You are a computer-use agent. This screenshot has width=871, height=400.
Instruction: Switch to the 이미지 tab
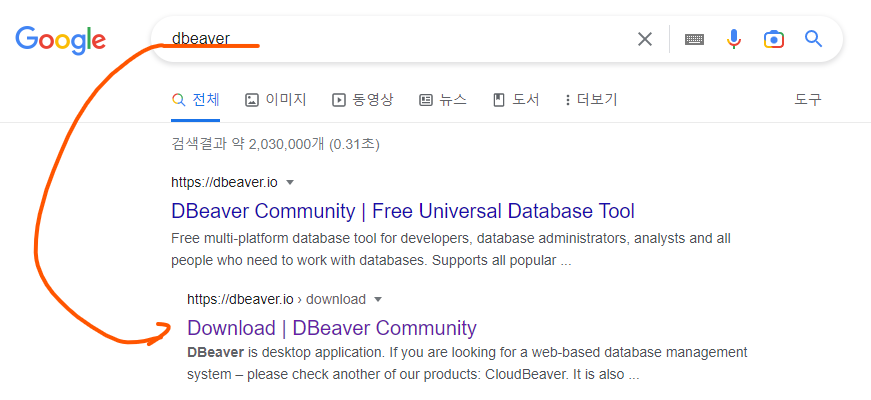tap(276, 100)
